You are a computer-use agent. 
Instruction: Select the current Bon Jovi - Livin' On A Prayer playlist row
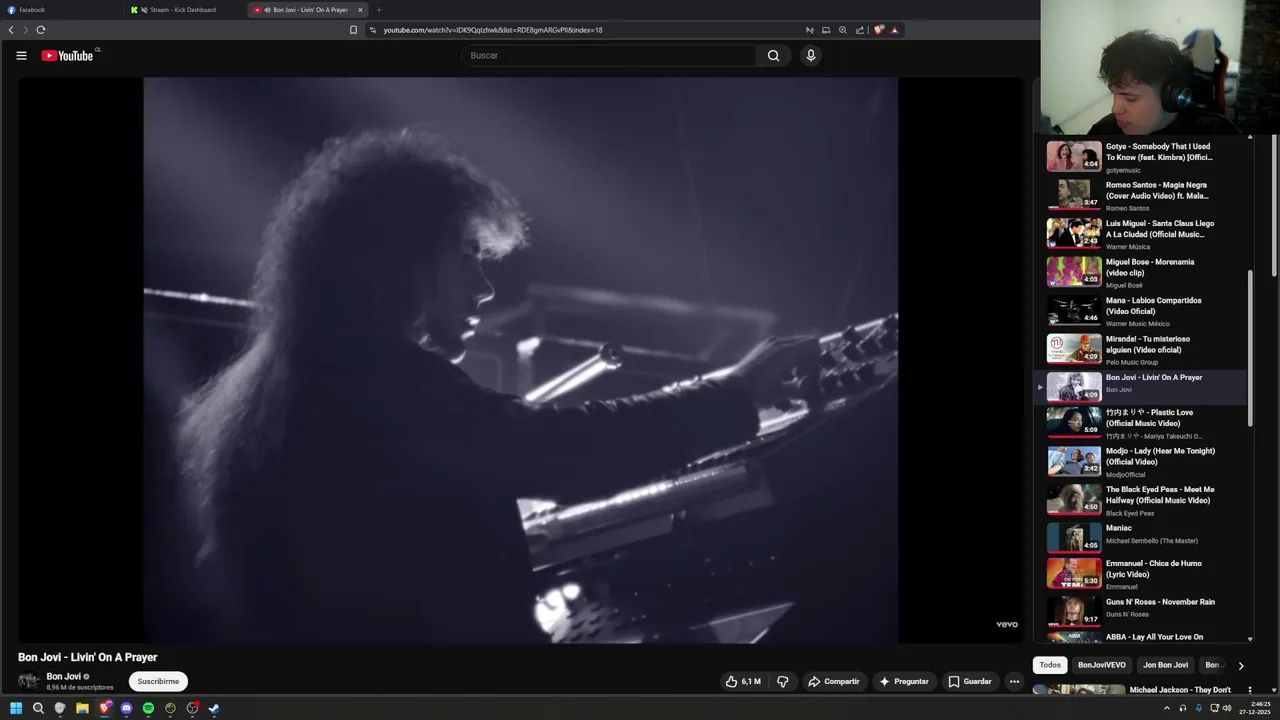coord(1140,386)
